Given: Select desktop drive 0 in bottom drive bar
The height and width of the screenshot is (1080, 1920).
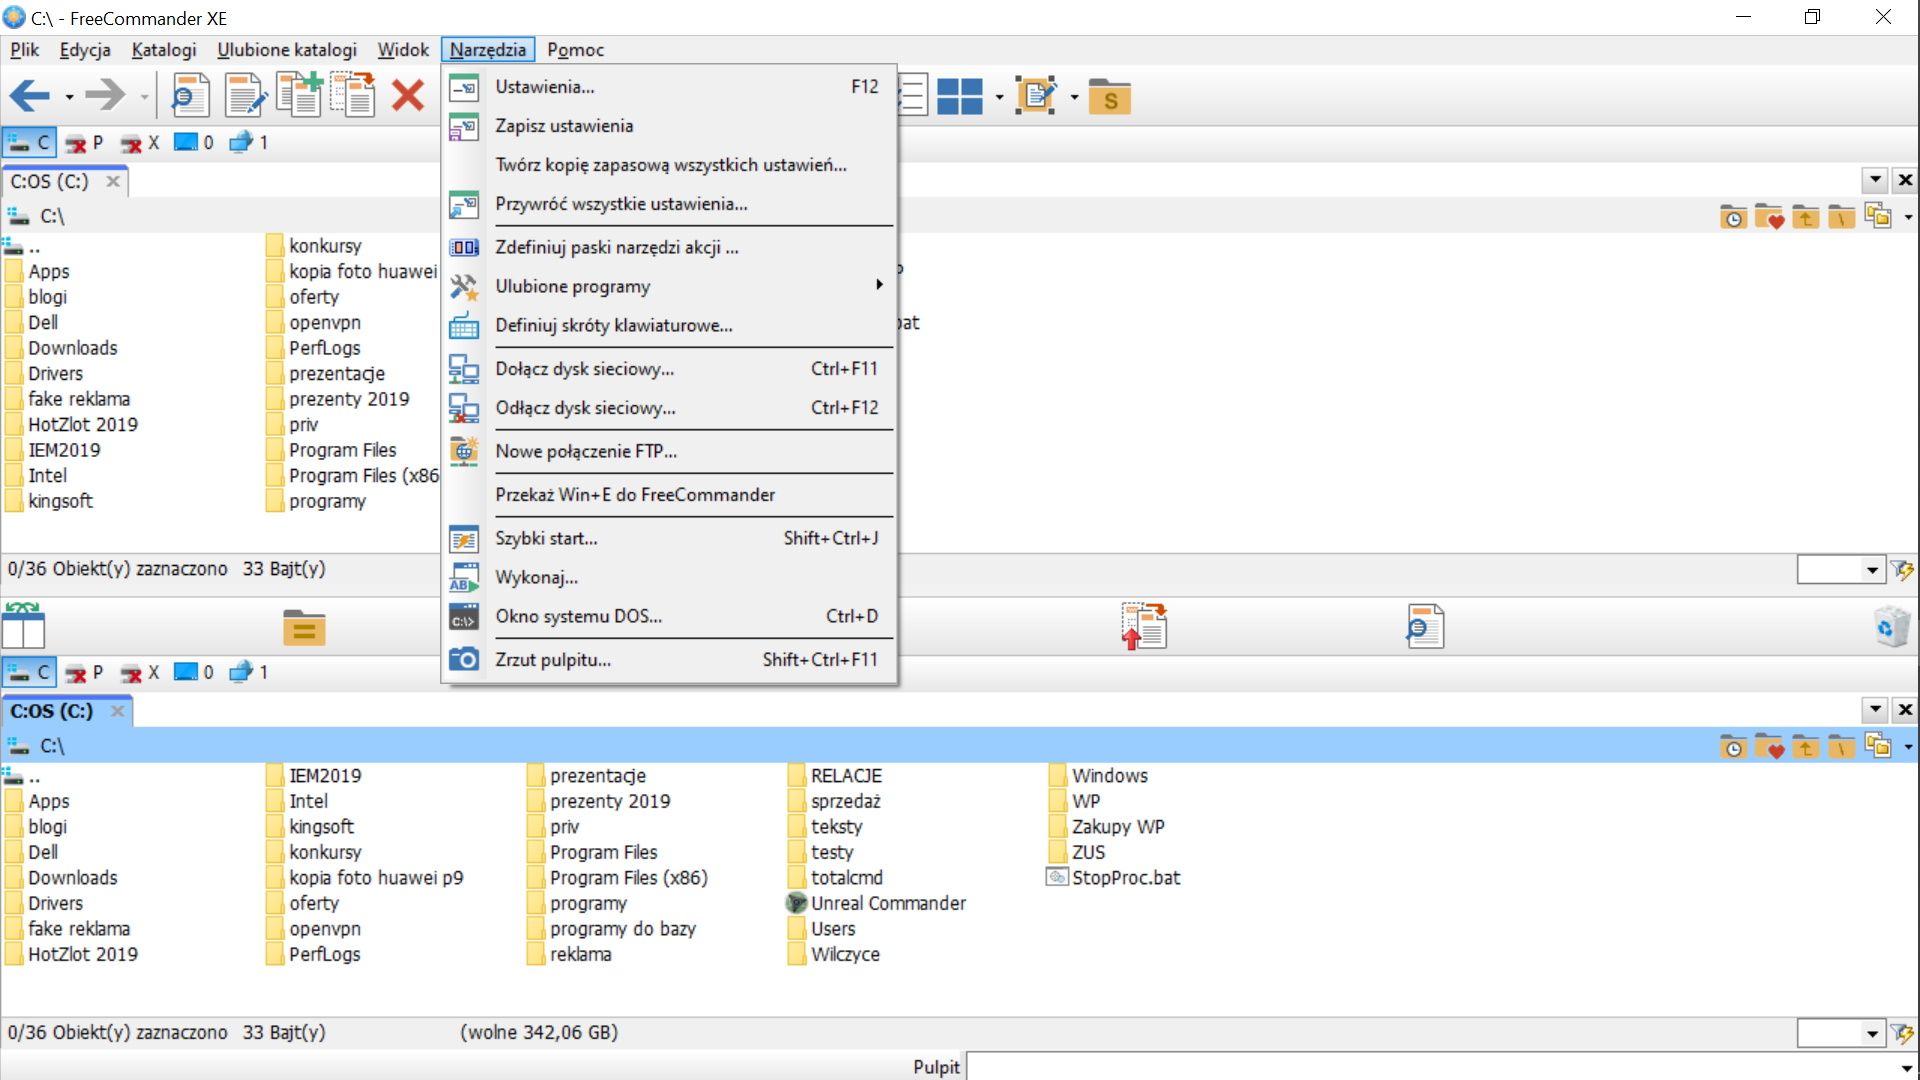Looking at the screenshot, I should tap(194, 673).
